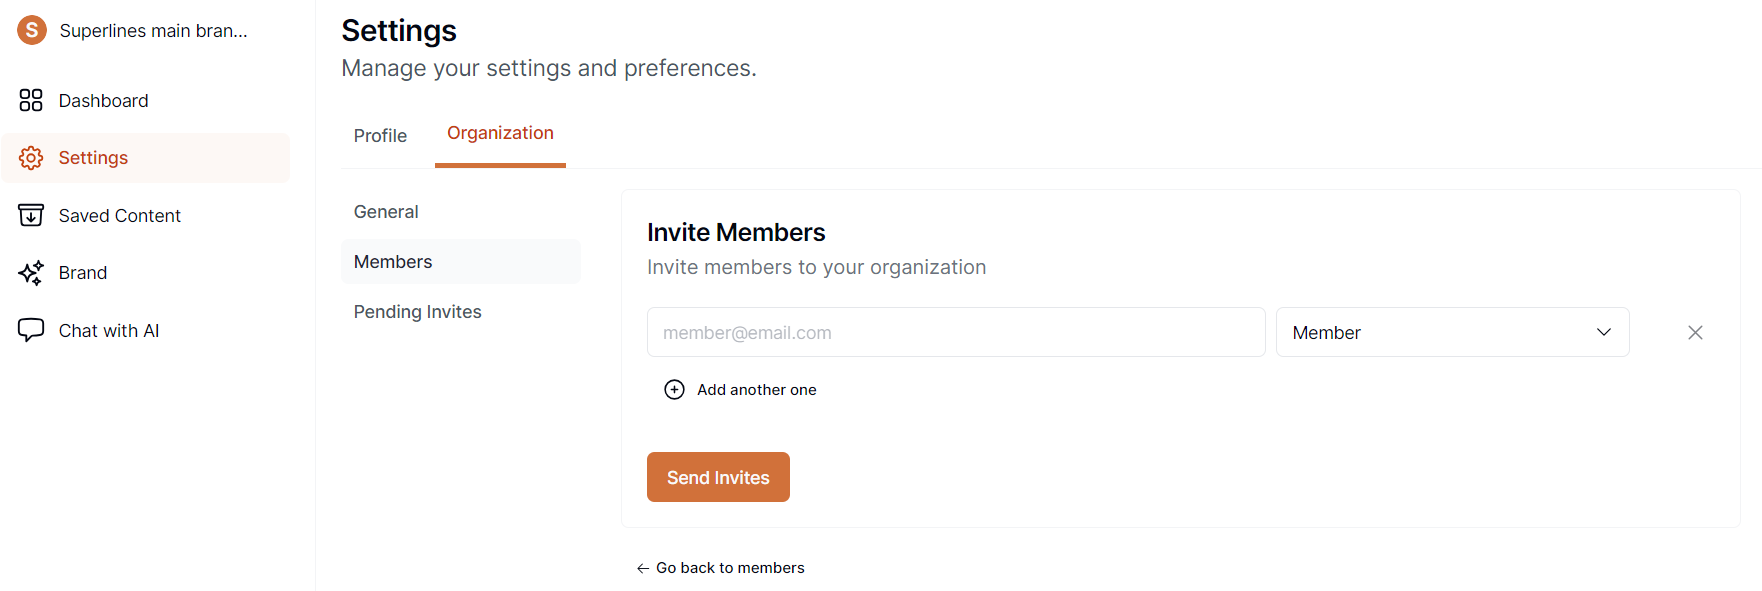Open Chat with AI speech bubble icon
Screen dimensions: 1762x591
(30, 329)
